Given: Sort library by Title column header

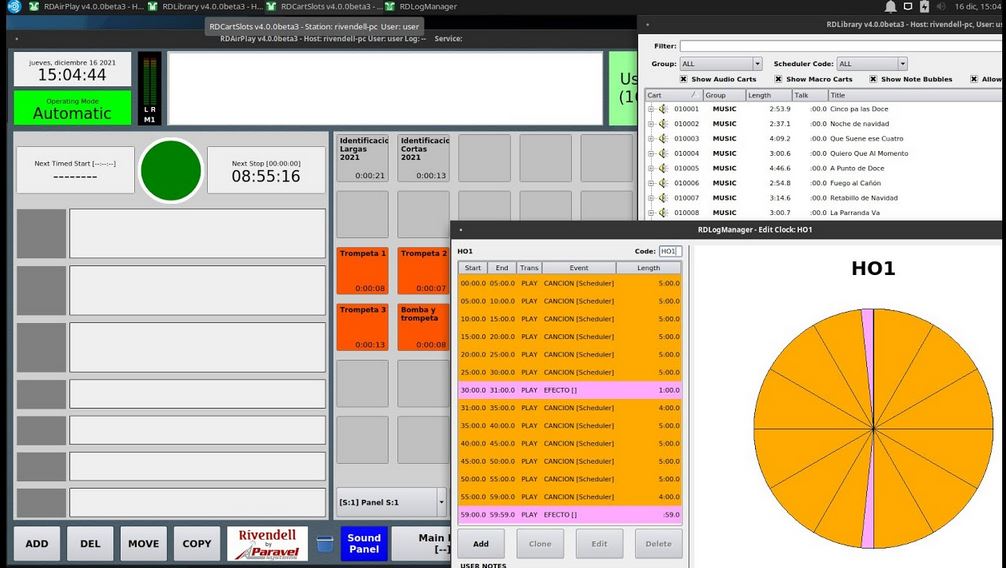Looking at the screenshot, I should [914, 95].
